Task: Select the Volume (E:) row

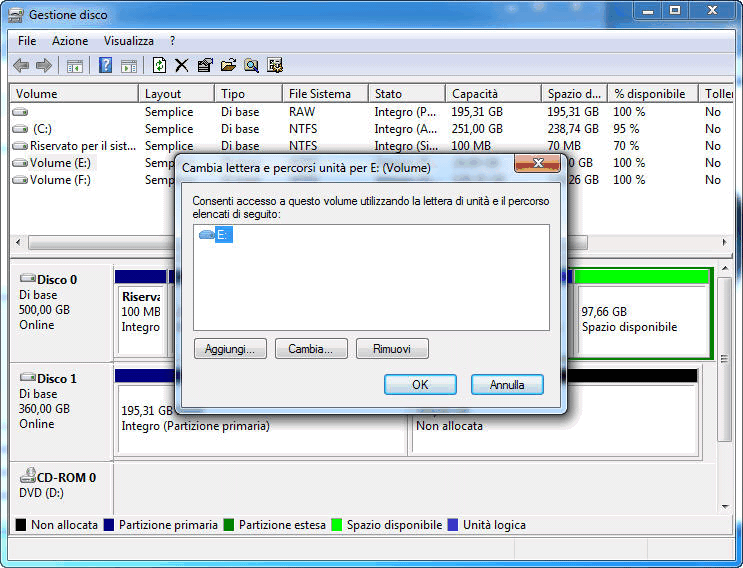Action: [x=61, y=163]
